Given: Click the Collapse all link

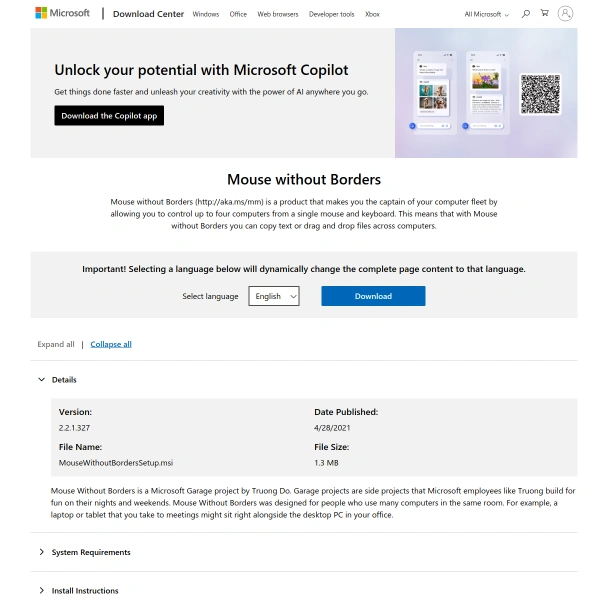Looking at the screenshot, I should [x=111, y=344].
